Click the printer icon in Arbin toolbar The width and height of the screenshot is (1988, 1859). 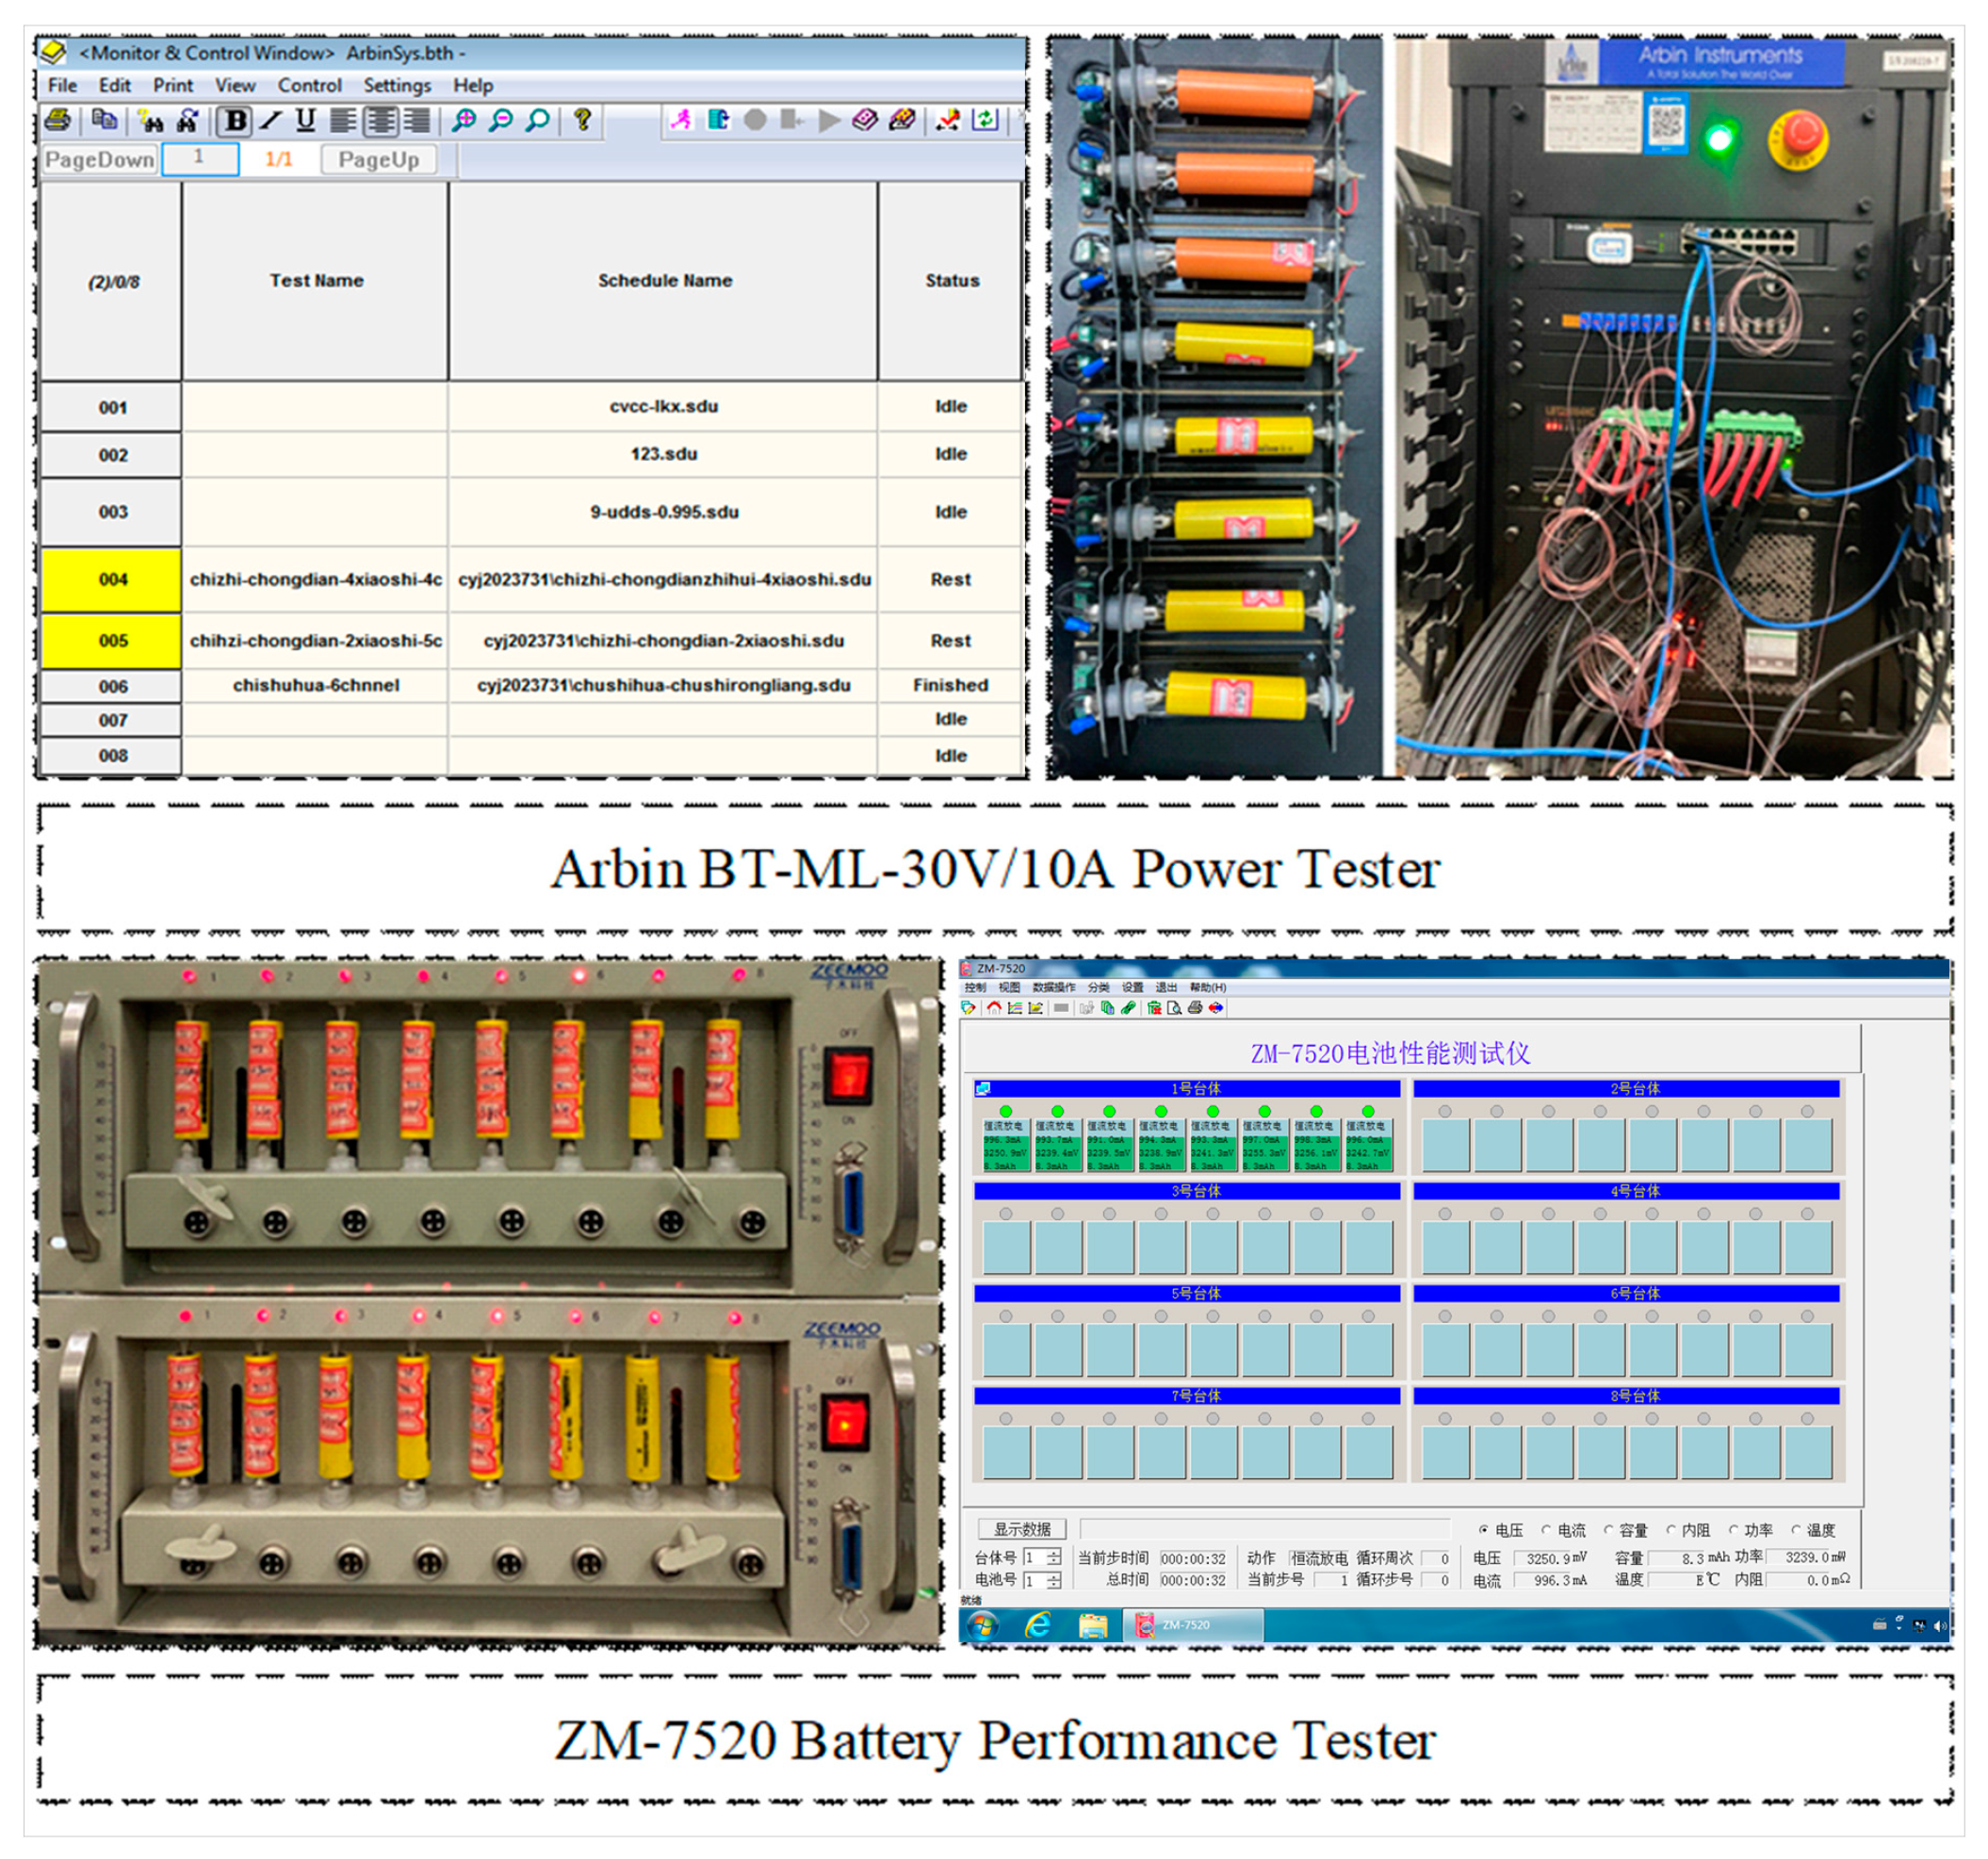coord(58,121)
